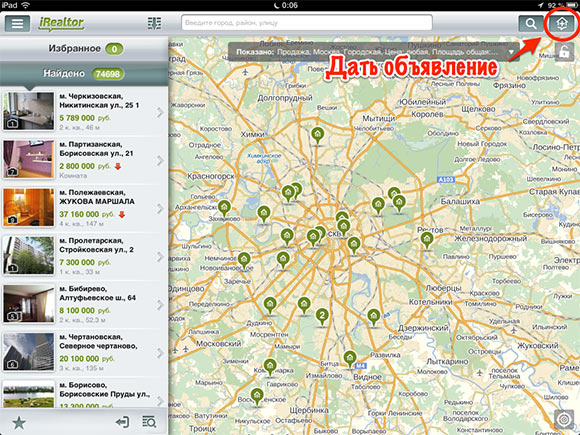Switch to the Избранное tab
Image resolution: width=580 pixels, height=435 pixels.
pos(84,48)
